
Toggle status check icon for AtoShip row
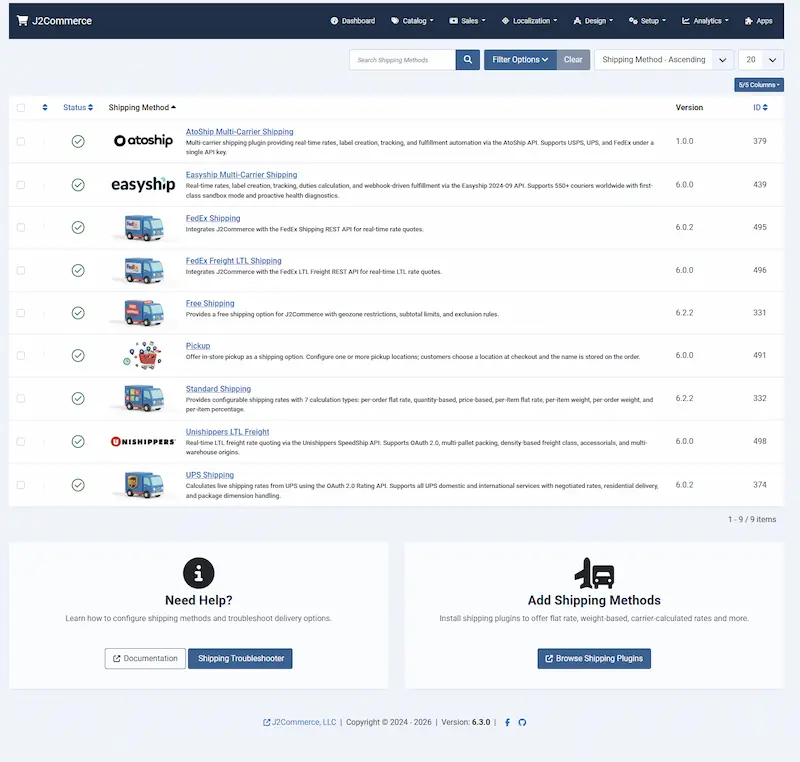(78, 141)
